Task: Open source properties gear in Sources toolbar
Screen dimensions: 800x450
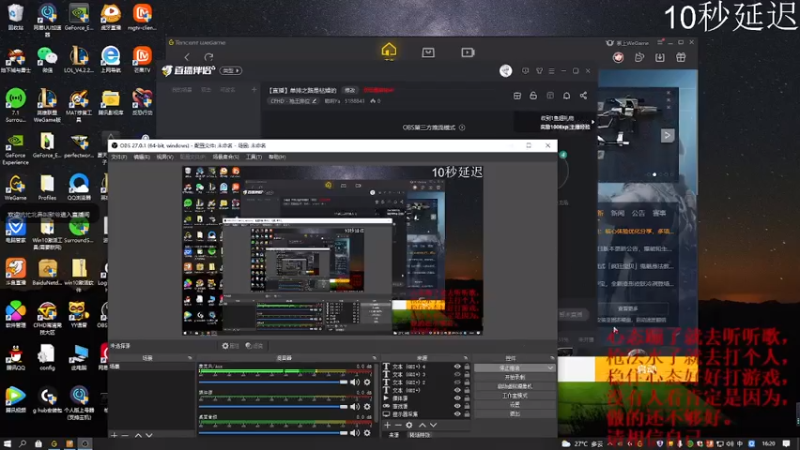Action: coord(409,425)
